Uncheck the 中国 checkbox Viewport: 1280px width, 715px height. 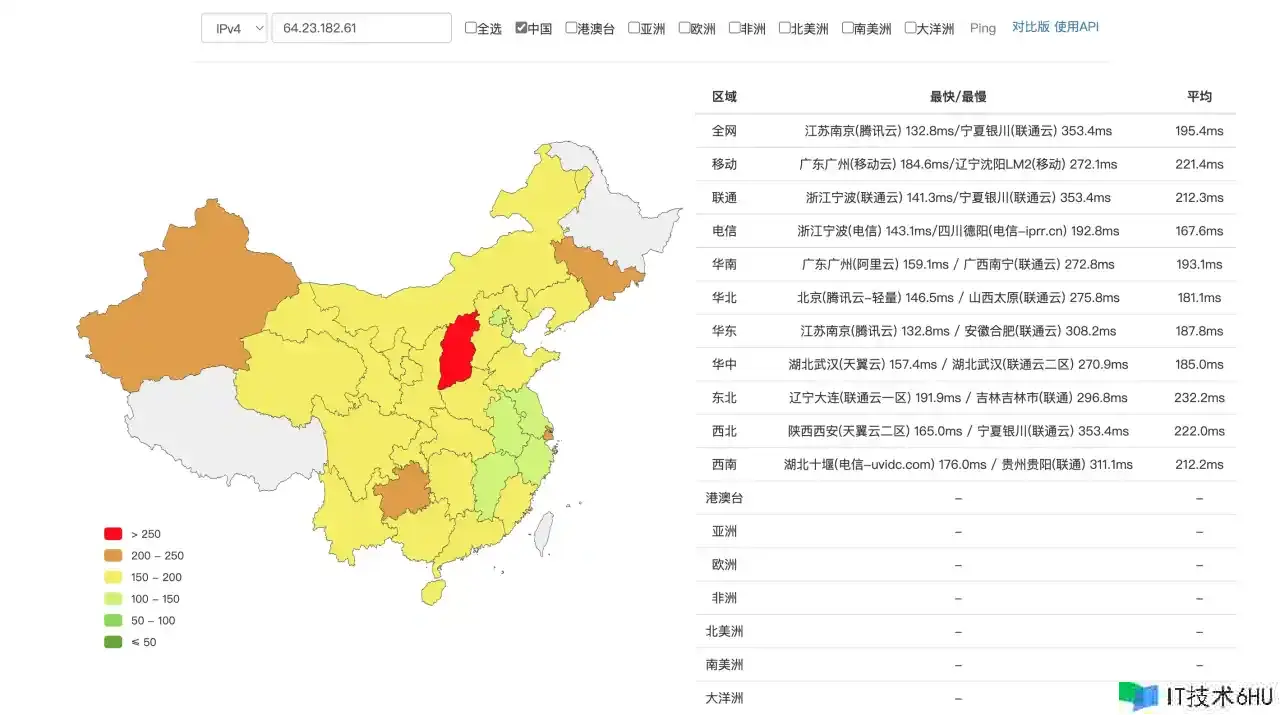pyautogui.click(x=521, y=28)
